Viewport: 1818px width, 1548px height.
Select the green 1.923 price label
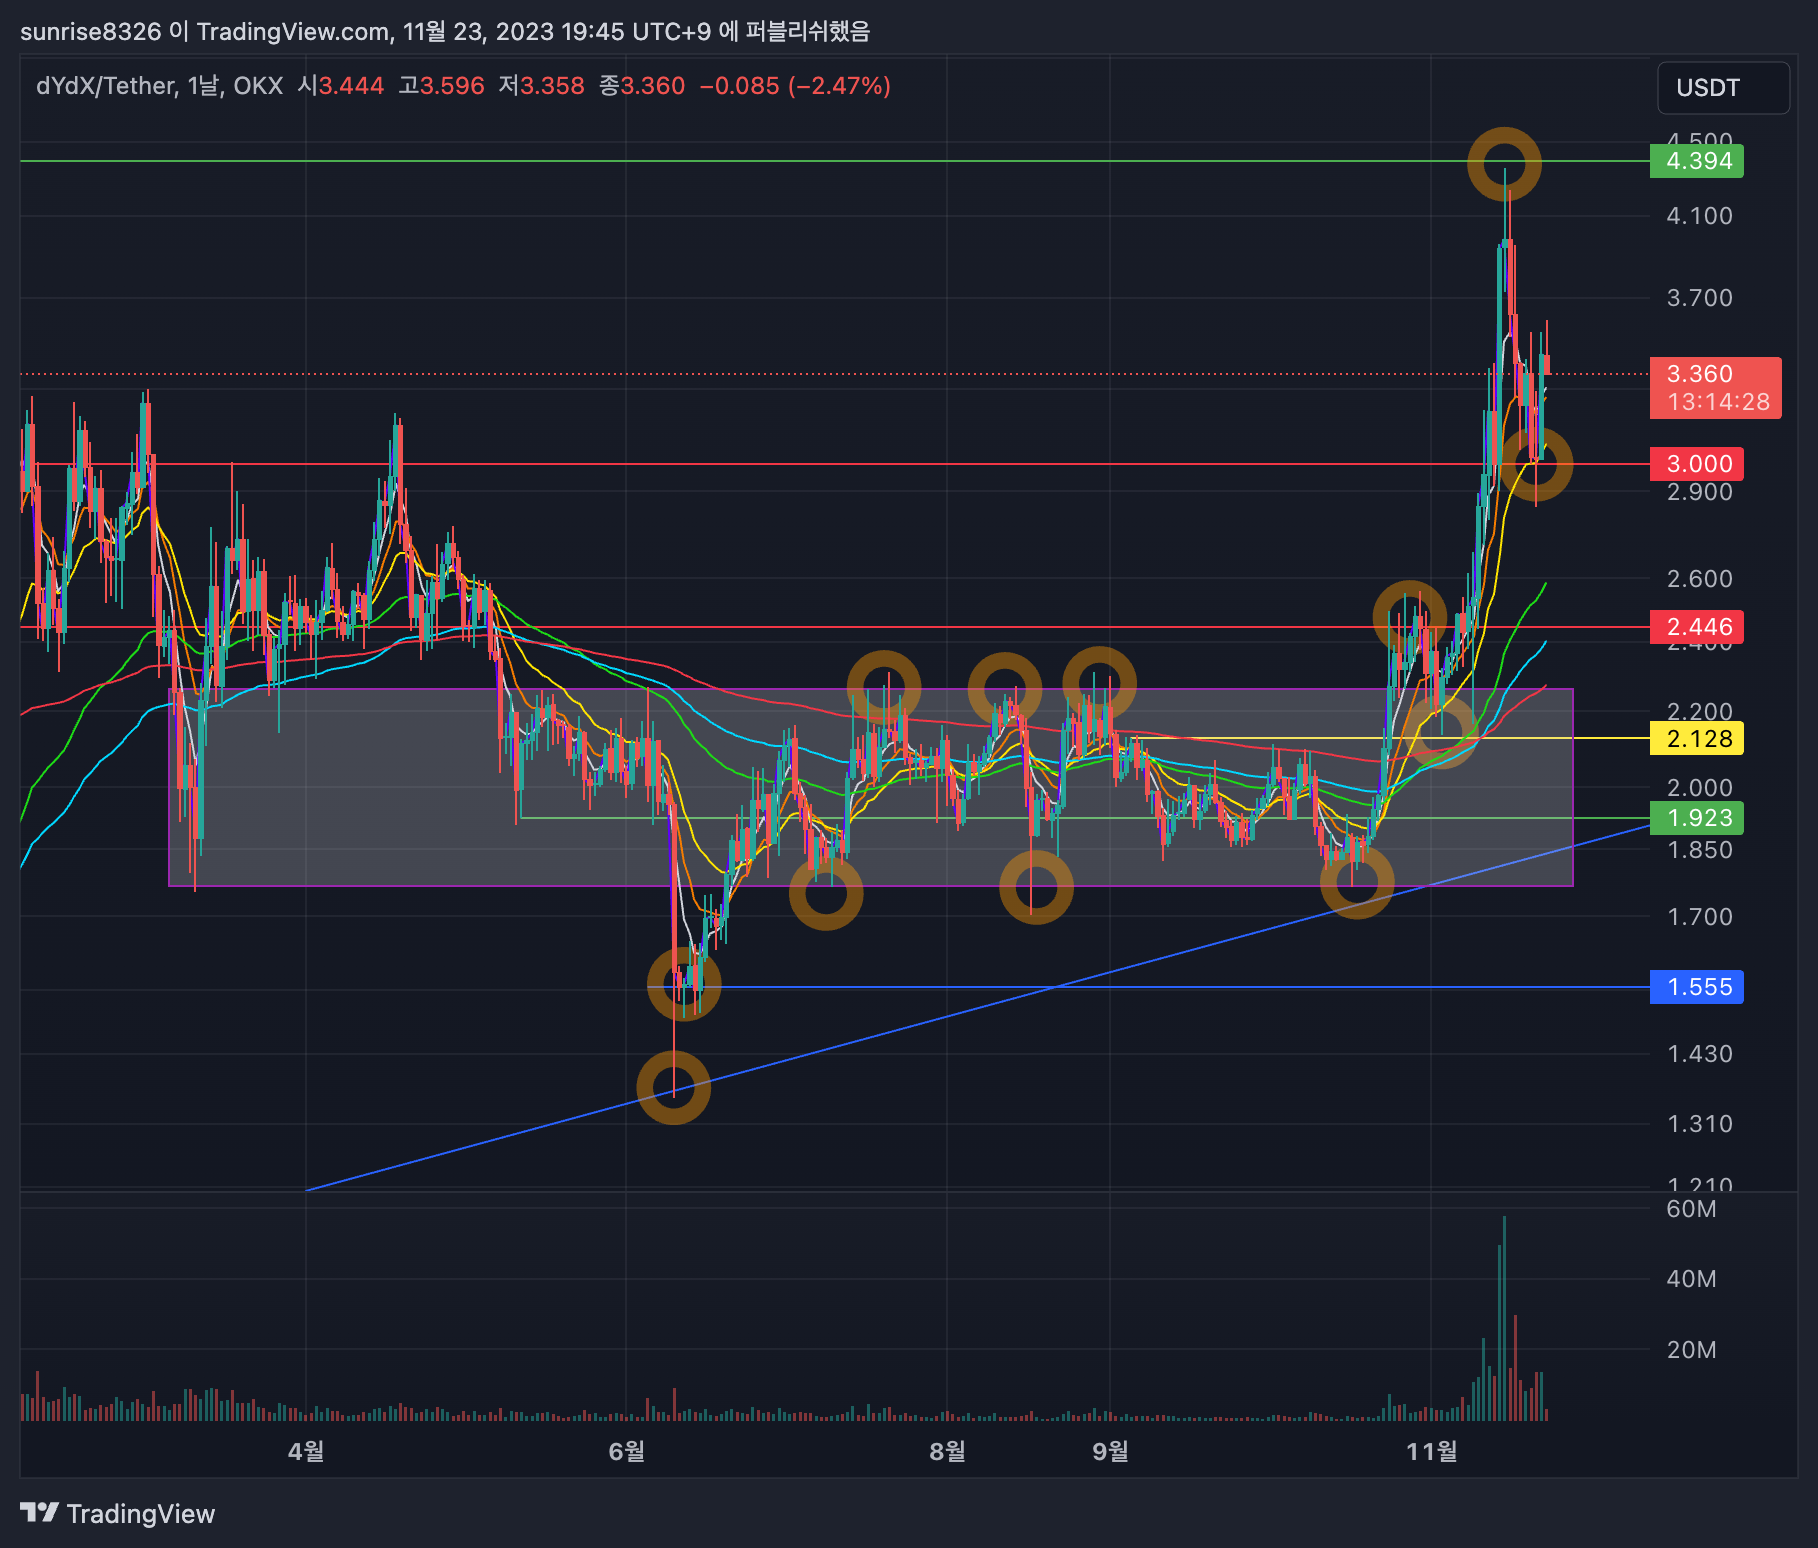point(1697,818)
